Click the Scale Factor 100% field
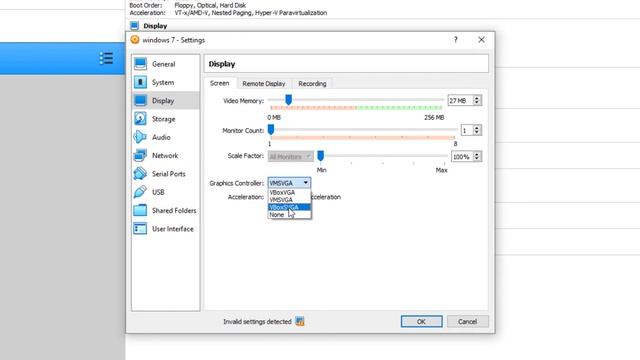The image size is (640, 360). click(462, 157)
